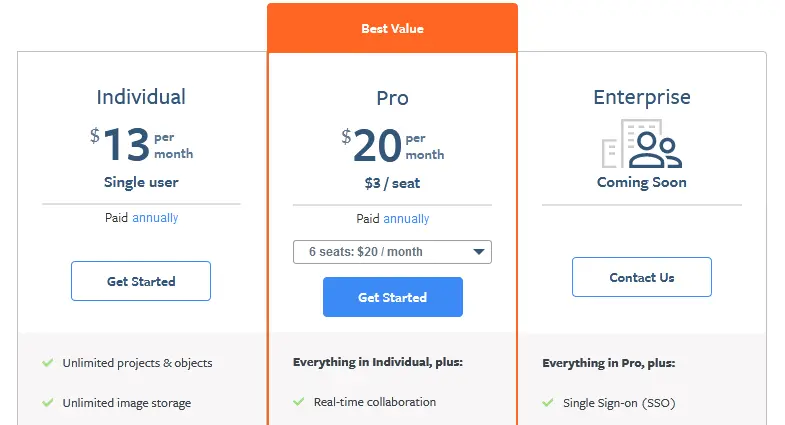Click checkmark beside Unlimited image storage

pyautogui.click(x=47, y=403)
